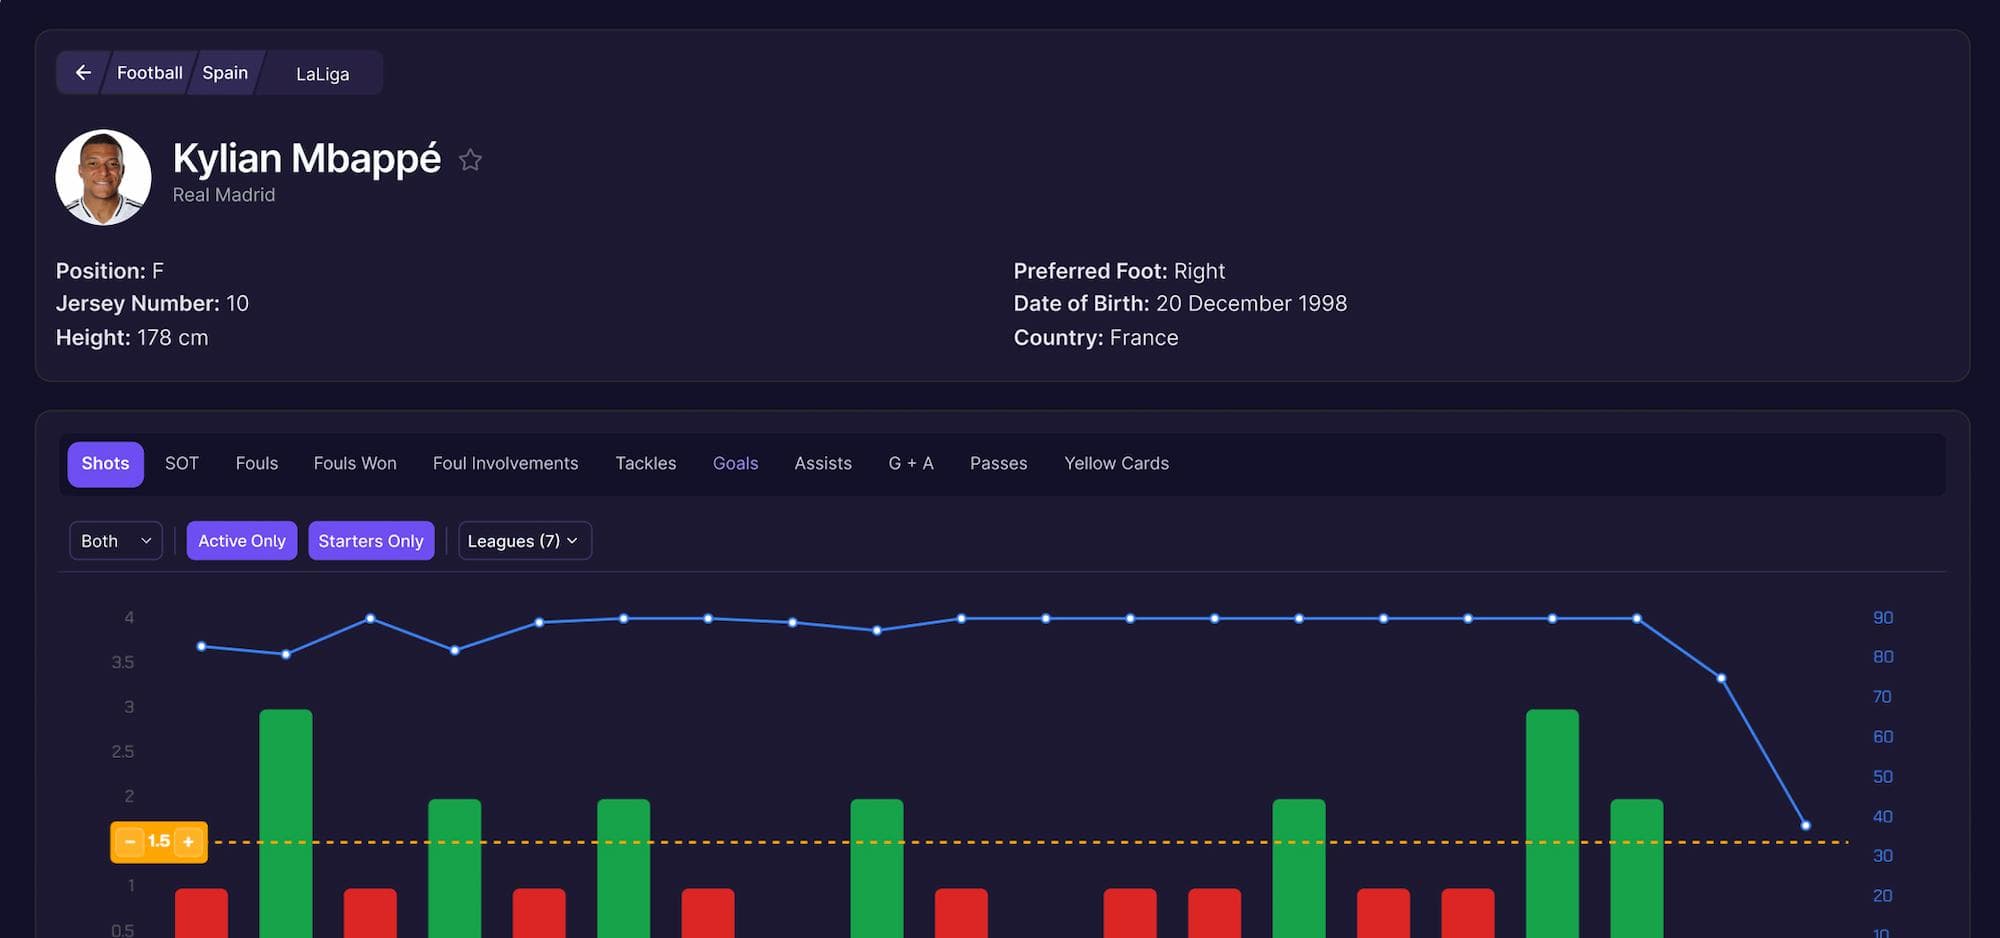
Task: Expand the Leagues (7) dropdown
Action: point(524,540)
